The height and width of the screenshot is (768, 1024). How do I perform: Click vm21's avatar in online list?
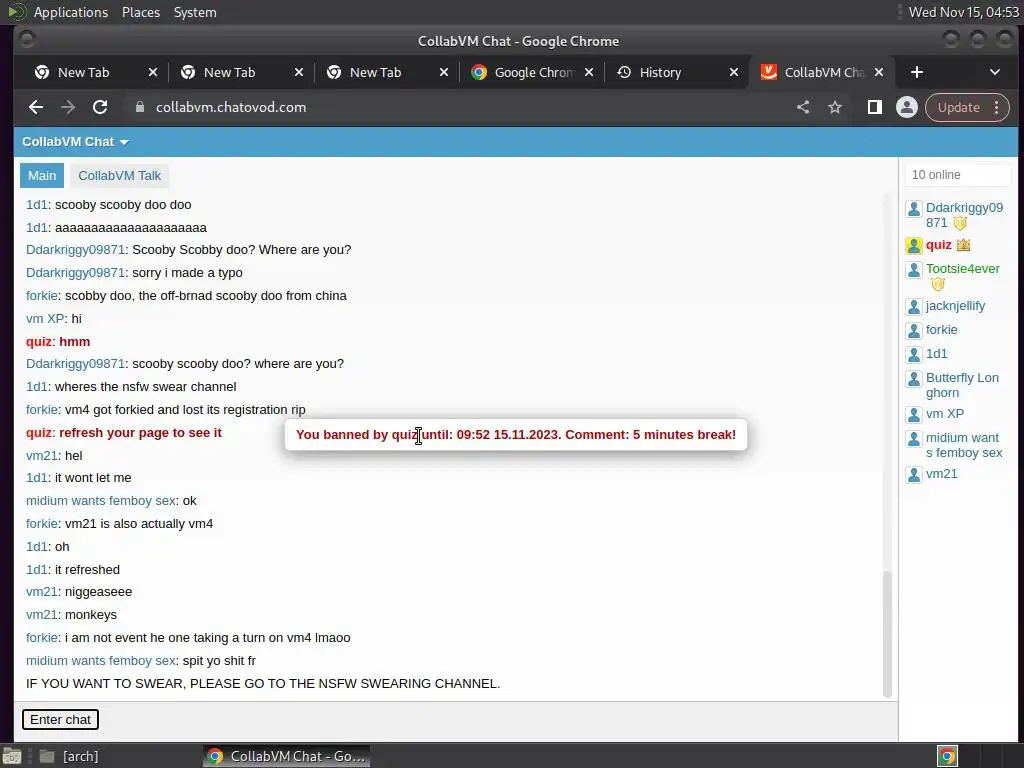pyautogui.click(x=914, y=475)
